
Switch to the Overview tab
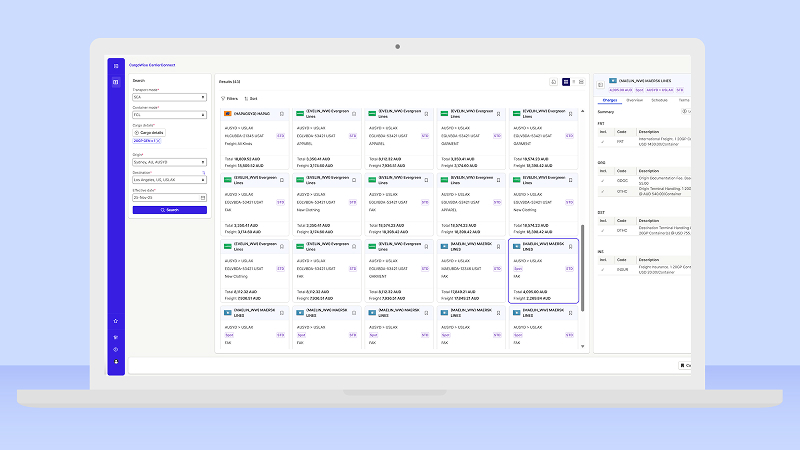[x=635, y=100]
